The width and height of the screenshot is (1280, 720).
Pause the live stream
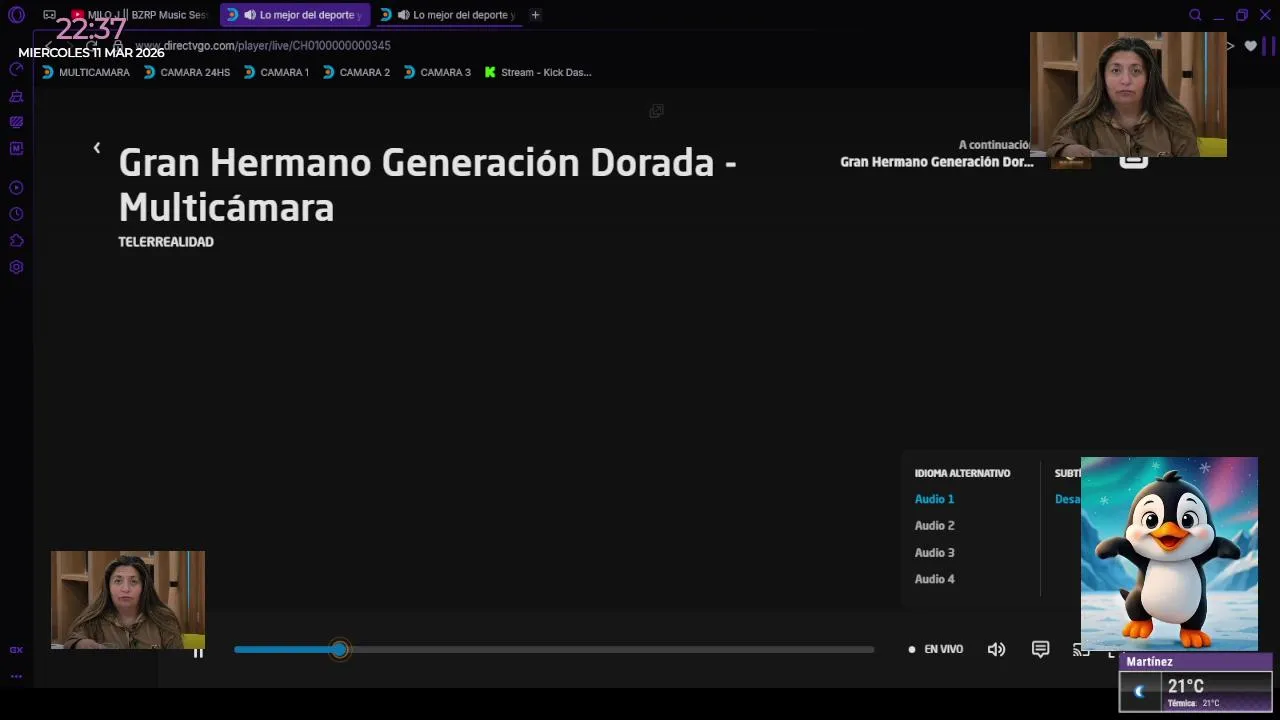pyautogui.click(x=198, y=652)
